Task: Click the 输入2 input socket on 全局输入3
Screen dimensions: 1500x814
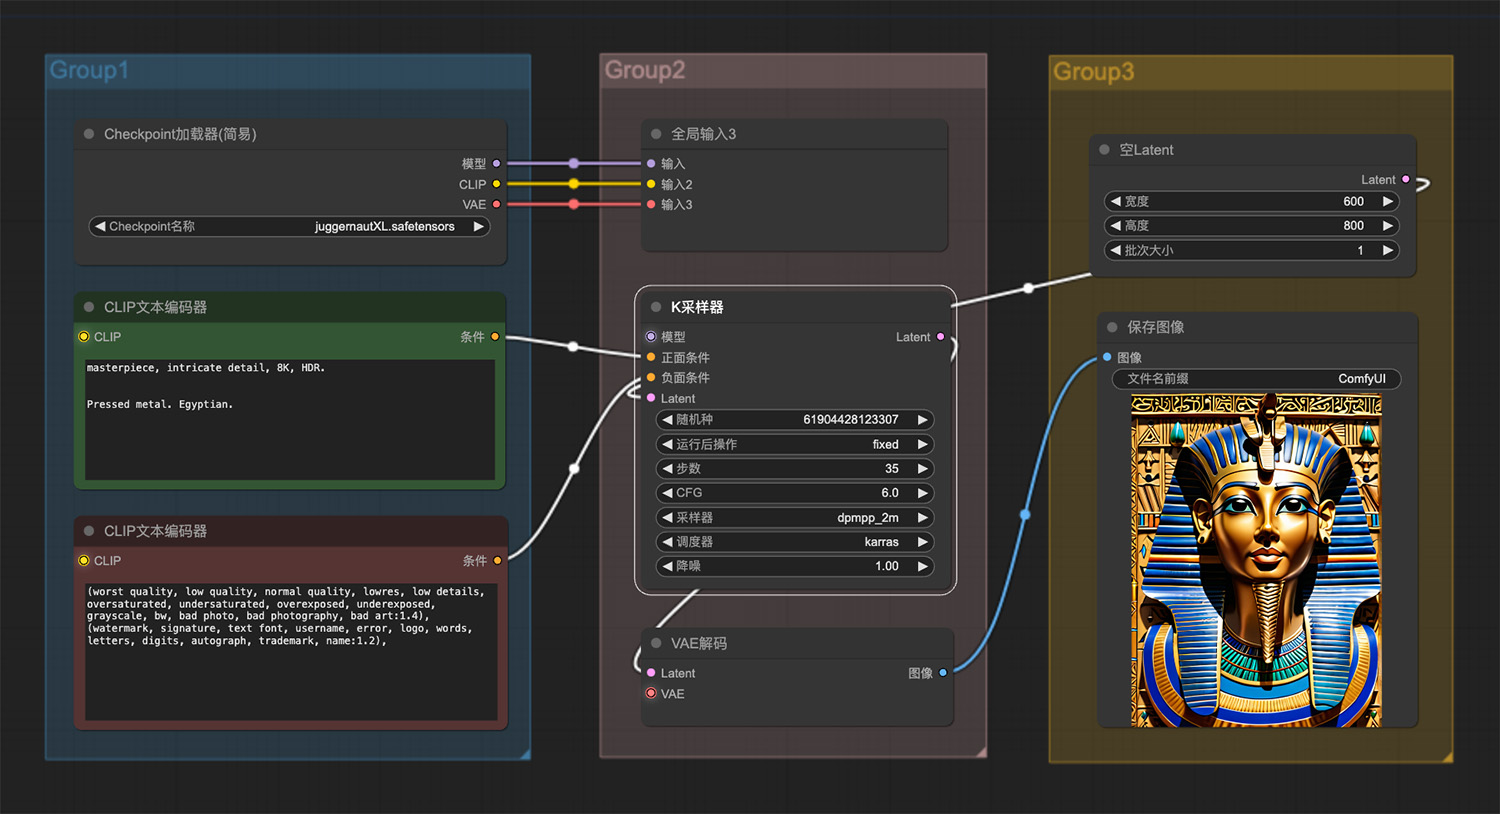Action: (651, 184)
